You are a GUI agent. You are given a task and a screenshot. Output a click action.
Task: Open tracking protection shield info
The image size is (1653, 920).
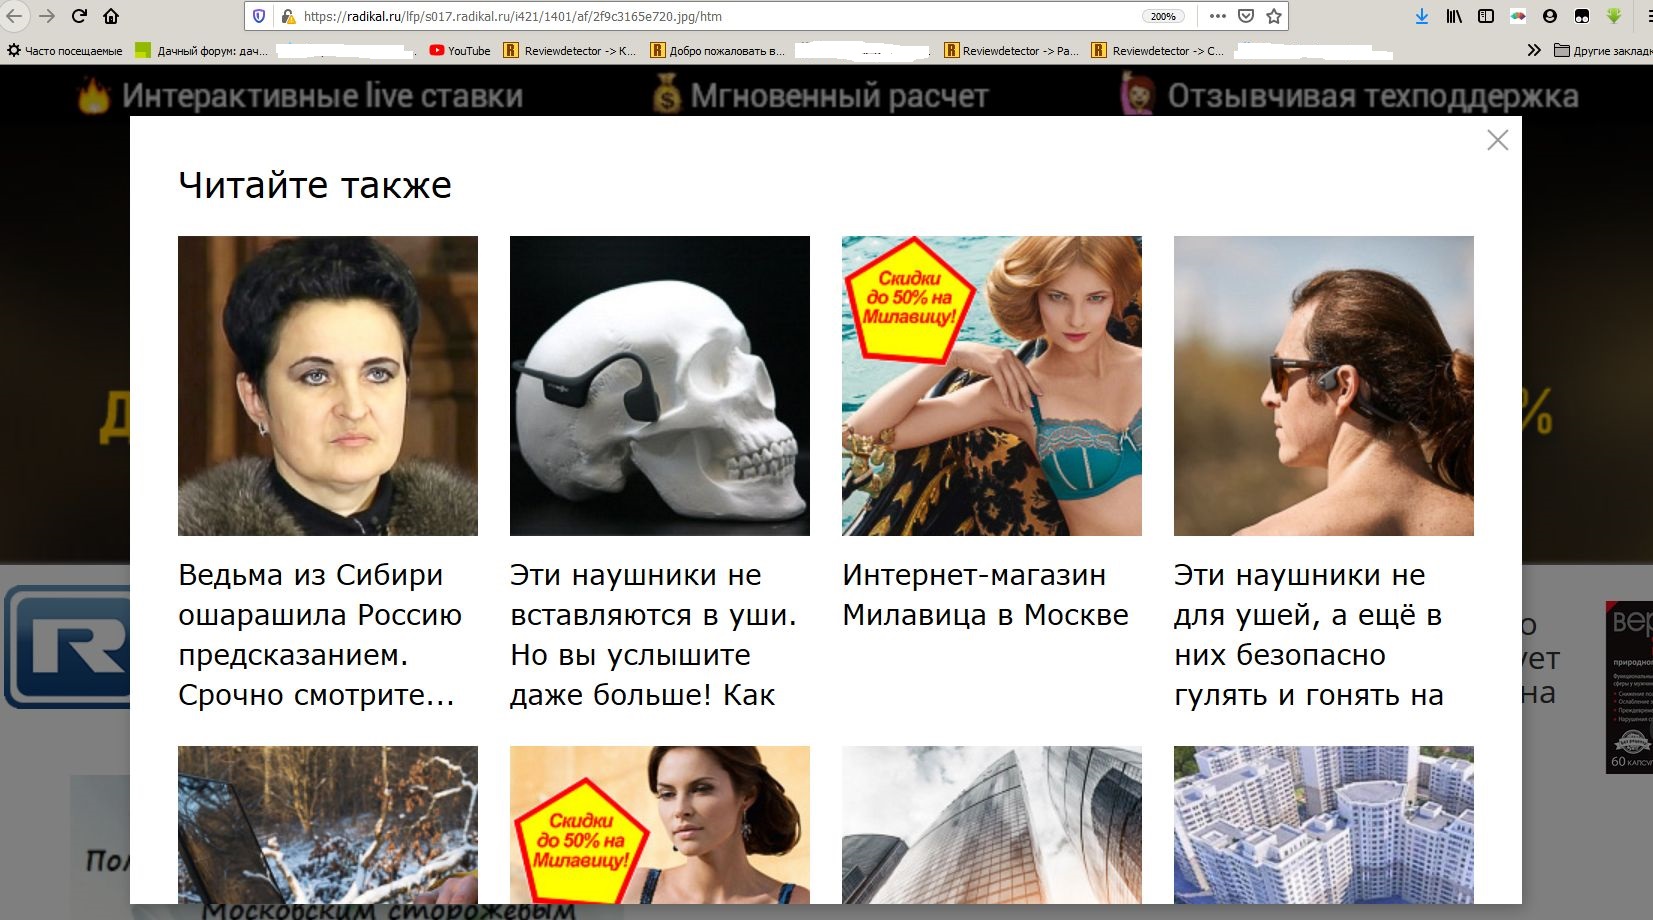coord(259,16)
